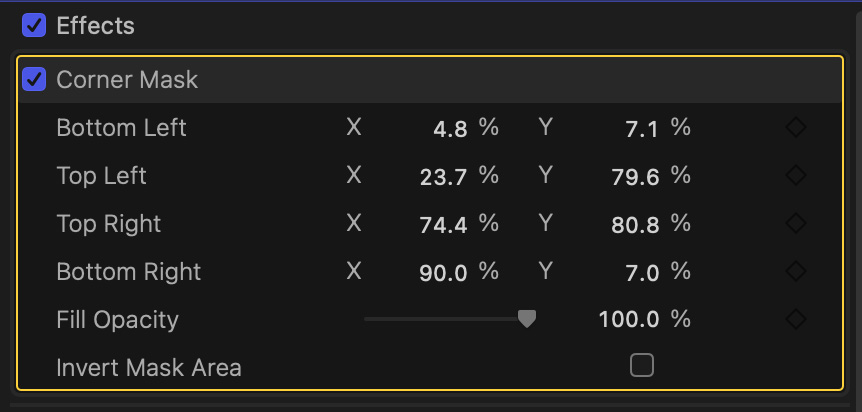Enable Invert Mask Area checkbox
Screen dimensions: 862x412
[x=641, y=366]
